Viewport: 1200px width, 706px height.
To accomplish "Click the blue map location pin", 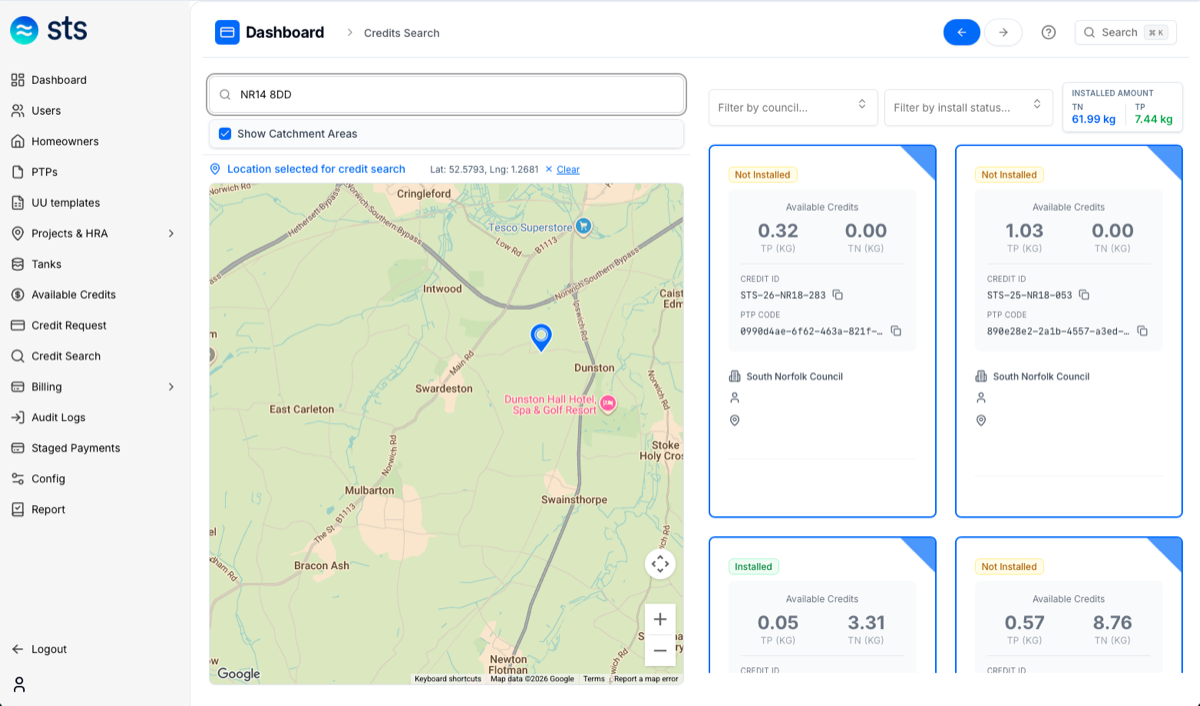I will pyautogui.click(x=541, y=336).
